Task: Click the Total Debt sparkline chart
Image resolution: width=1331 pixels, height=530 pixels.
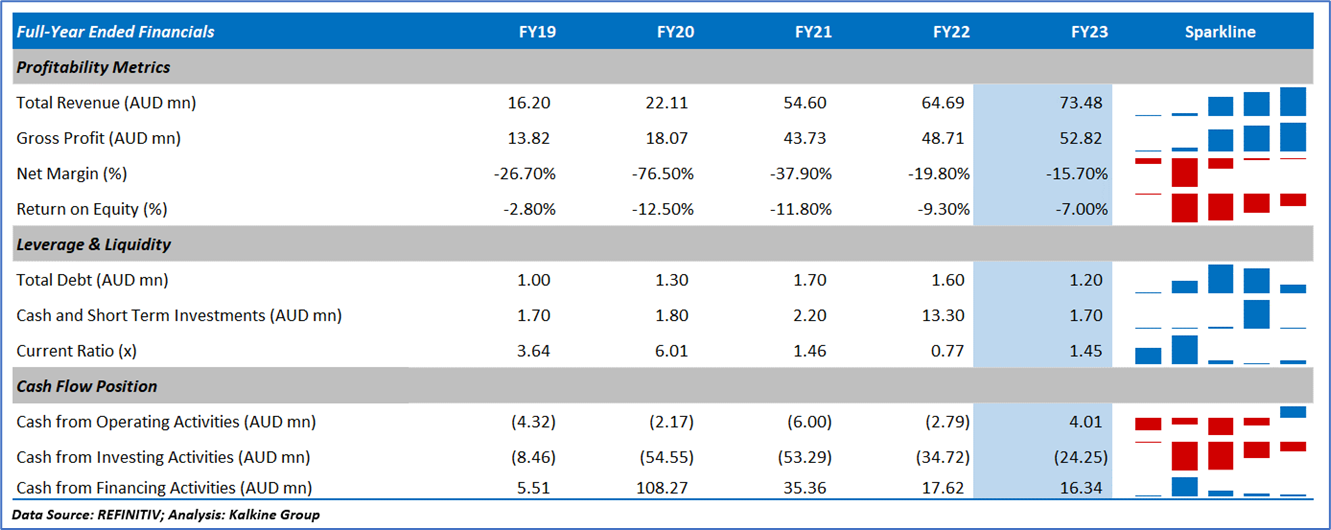Action: point(1220,280)
